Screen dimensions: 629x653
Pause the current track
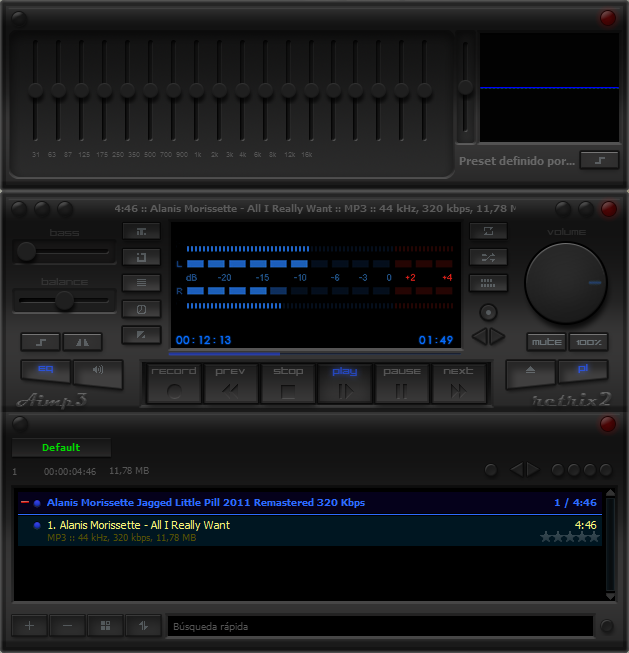tap(402, 384)
